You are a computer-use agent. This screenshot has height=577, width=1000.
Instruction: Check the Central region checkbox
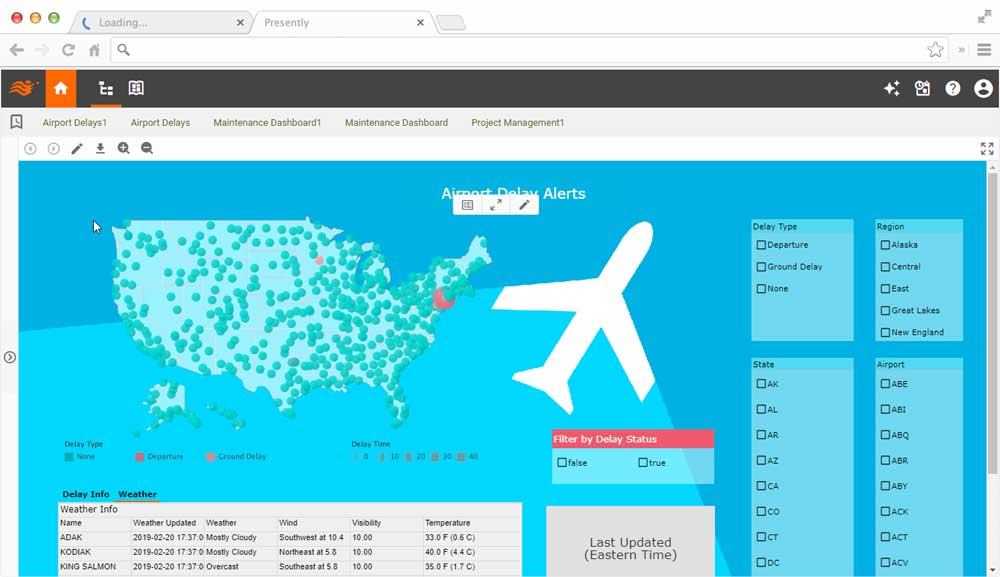pyautogui.click(x=885, y=267)
